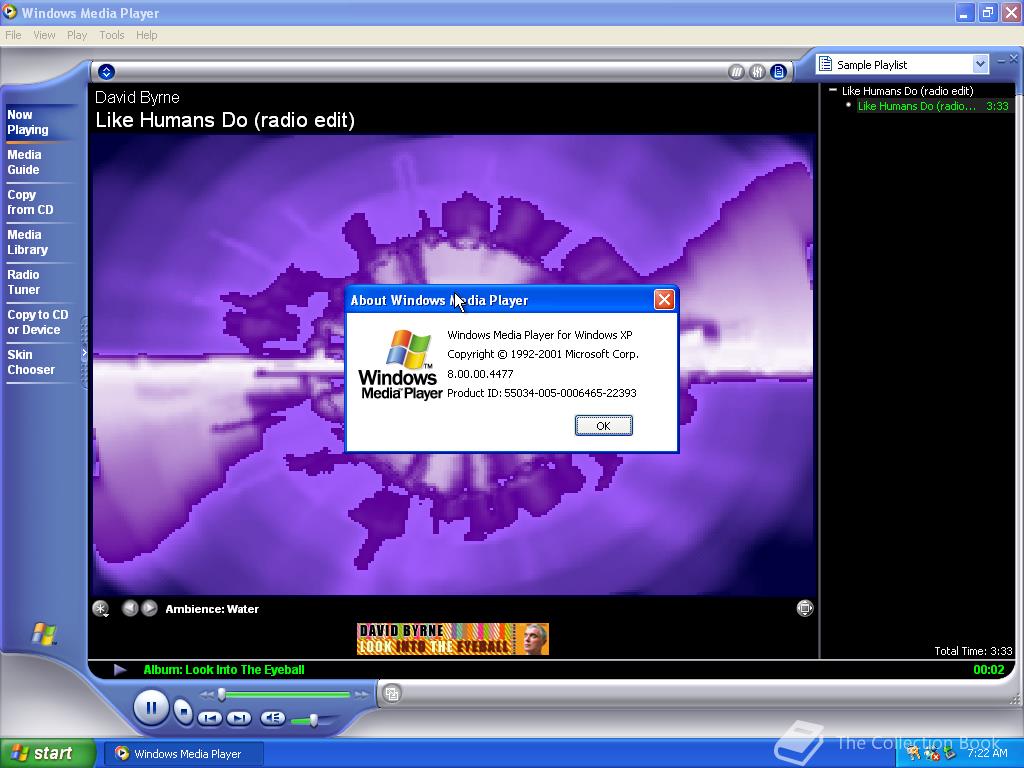The height and width of the screenshot is (768, 1024).
Task: Open the visualization selection asterisk menu
Action: pos(101,609)
